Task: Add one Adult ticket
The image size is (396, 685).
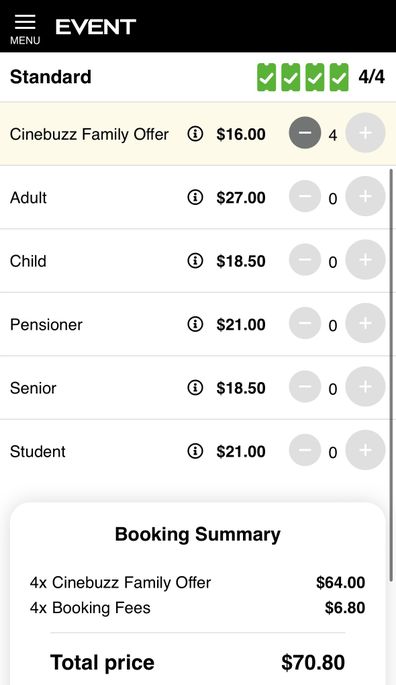Action: tap(365, 196)
